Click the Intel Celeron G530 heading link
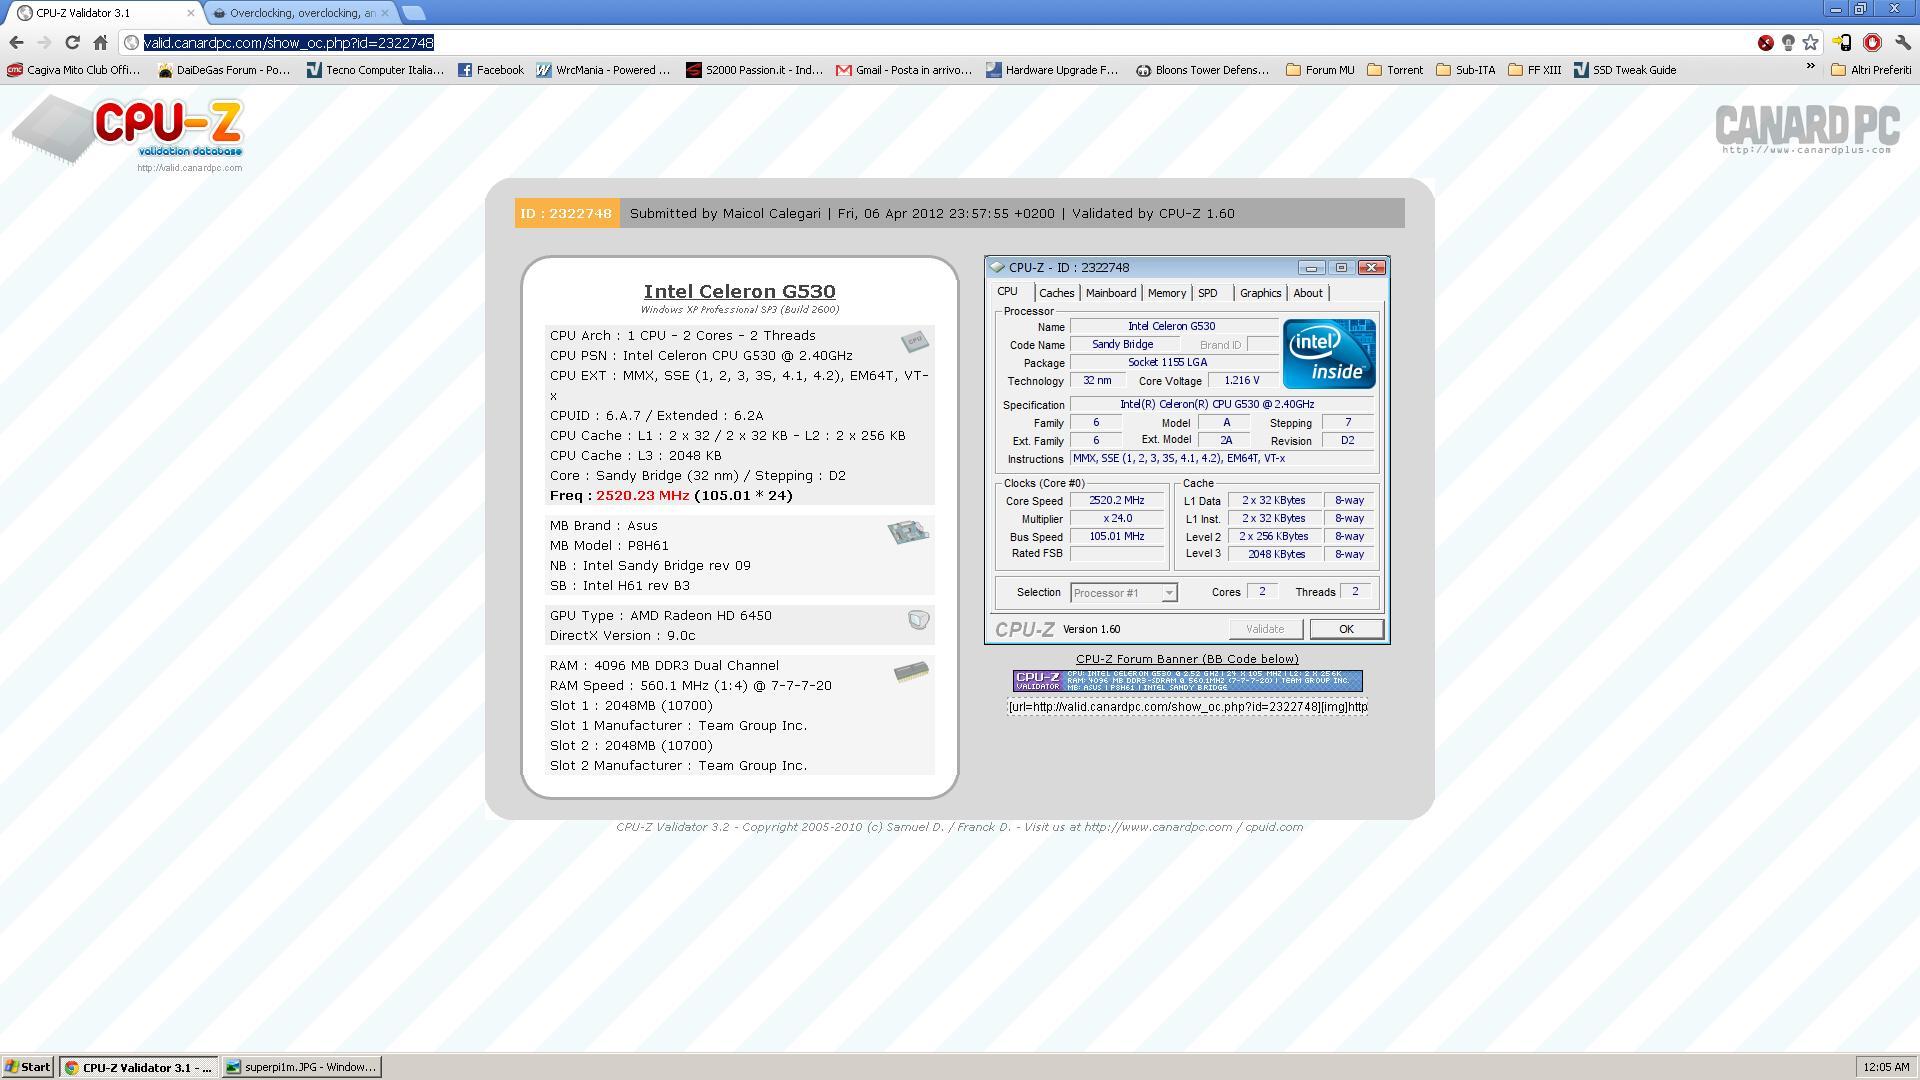Viewport: 1920px width, 1080px height. pos(739,291)
